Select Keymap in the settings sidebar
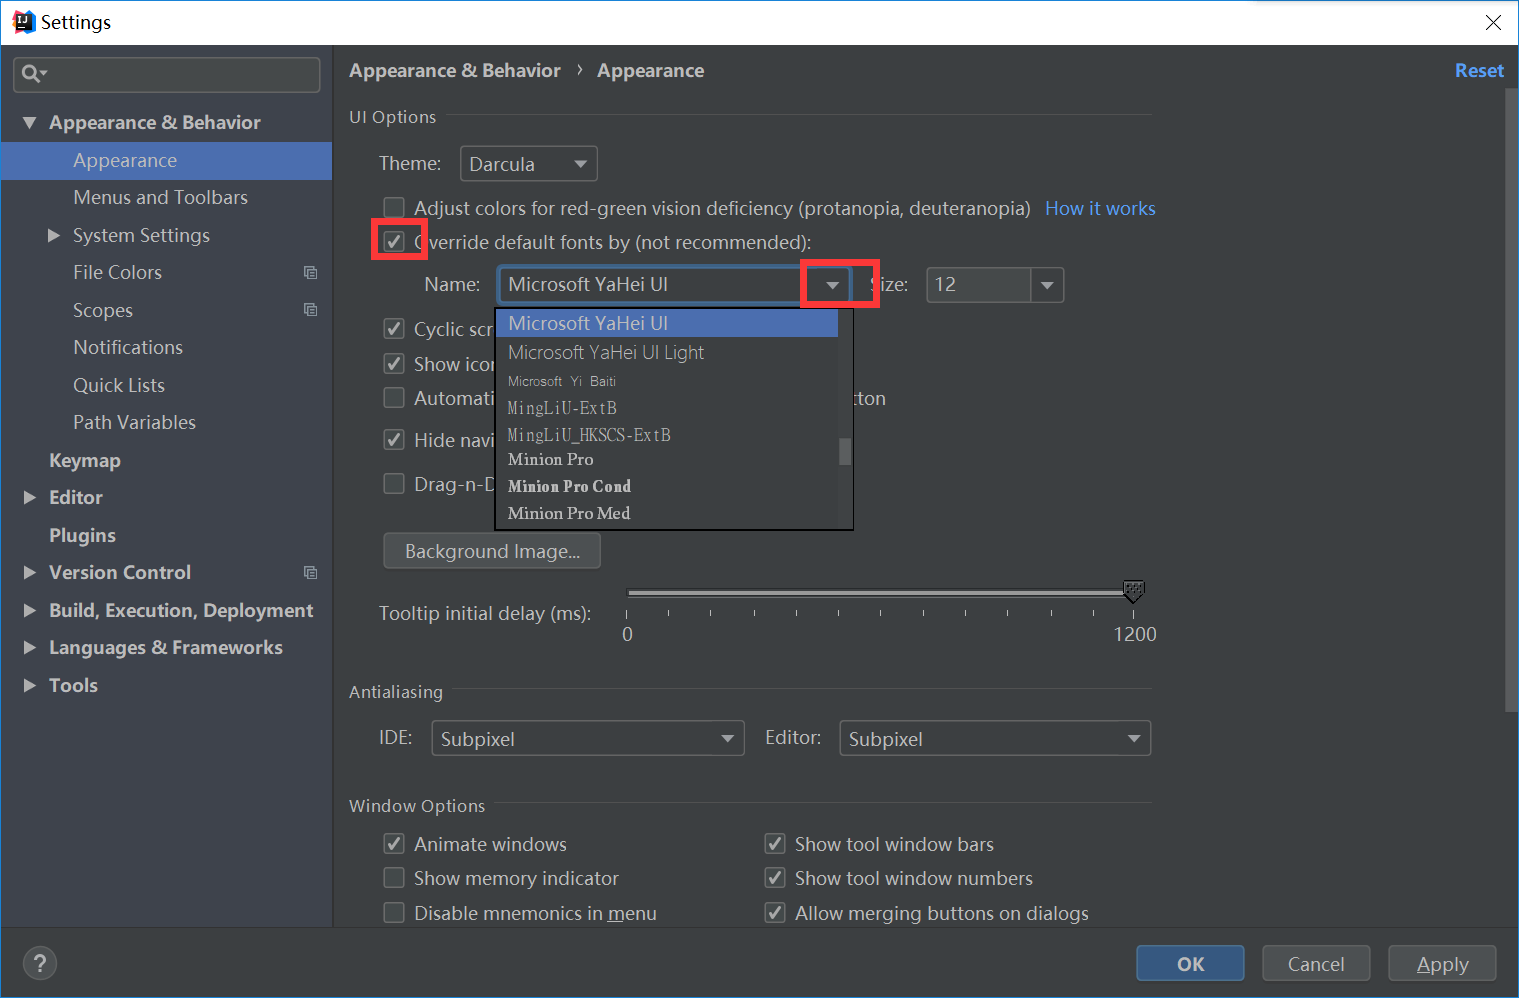The height and width of the screenshot is (998, 1519). point(85,460)
